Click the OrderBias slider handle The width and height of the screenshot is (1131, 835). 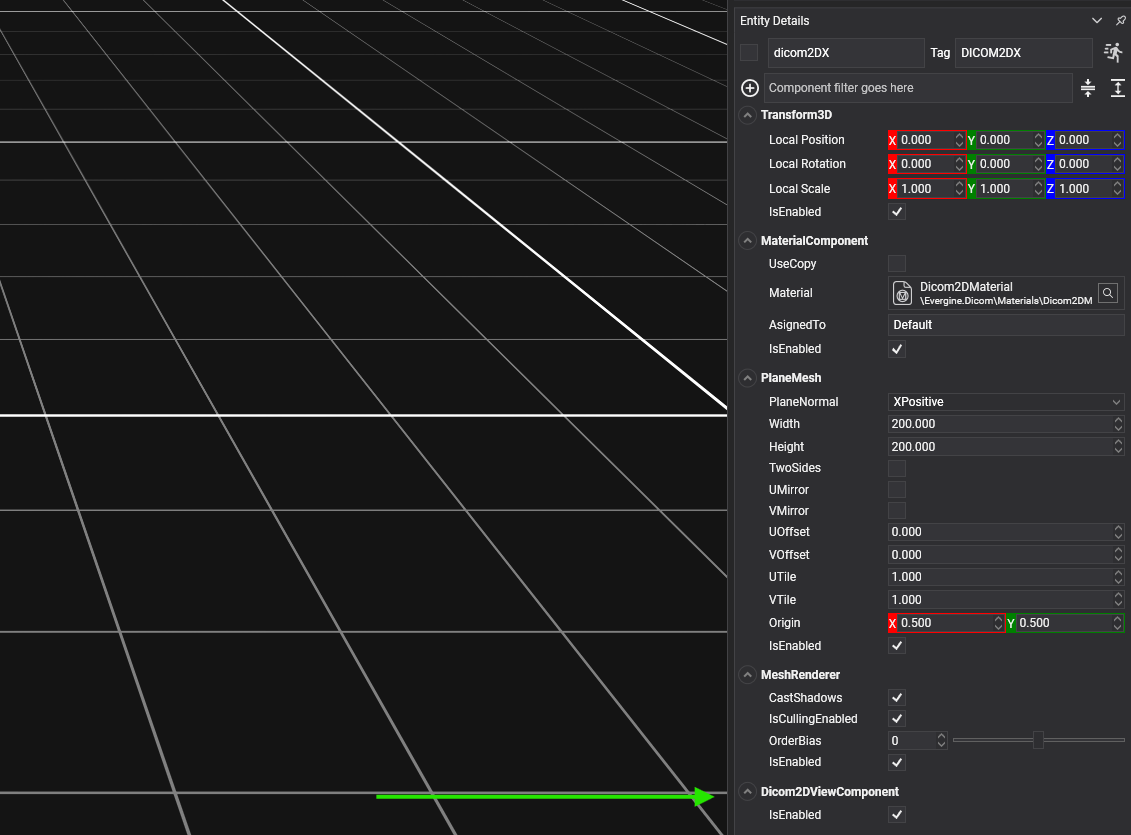(x=1038, y=740)
